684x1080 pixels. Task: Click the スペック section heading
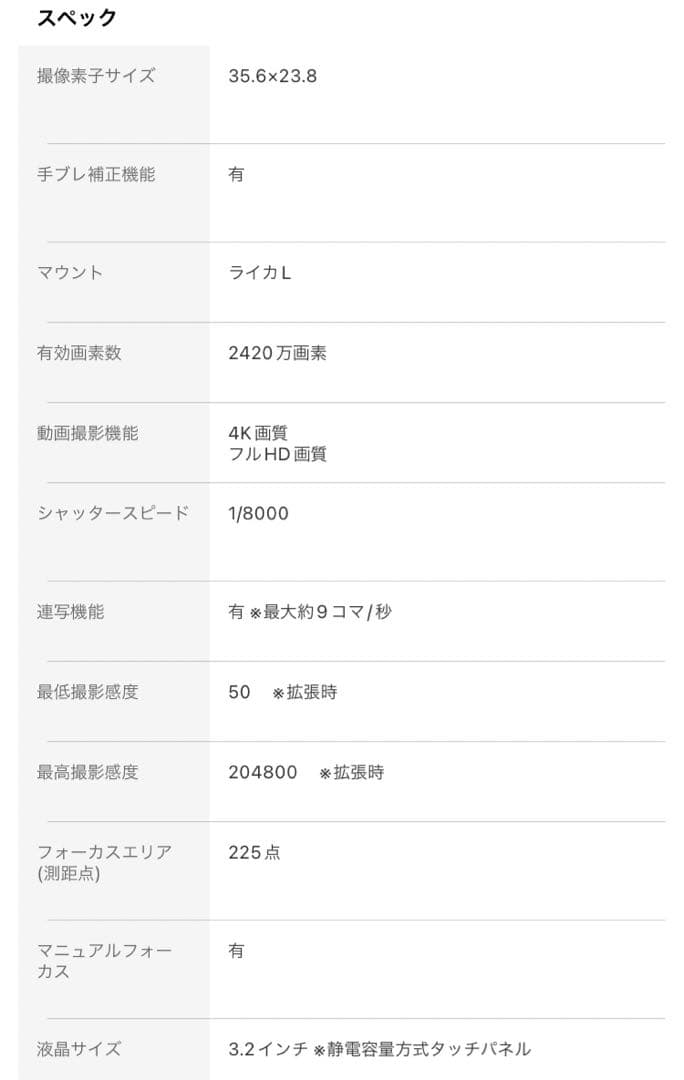coord(77,18)
